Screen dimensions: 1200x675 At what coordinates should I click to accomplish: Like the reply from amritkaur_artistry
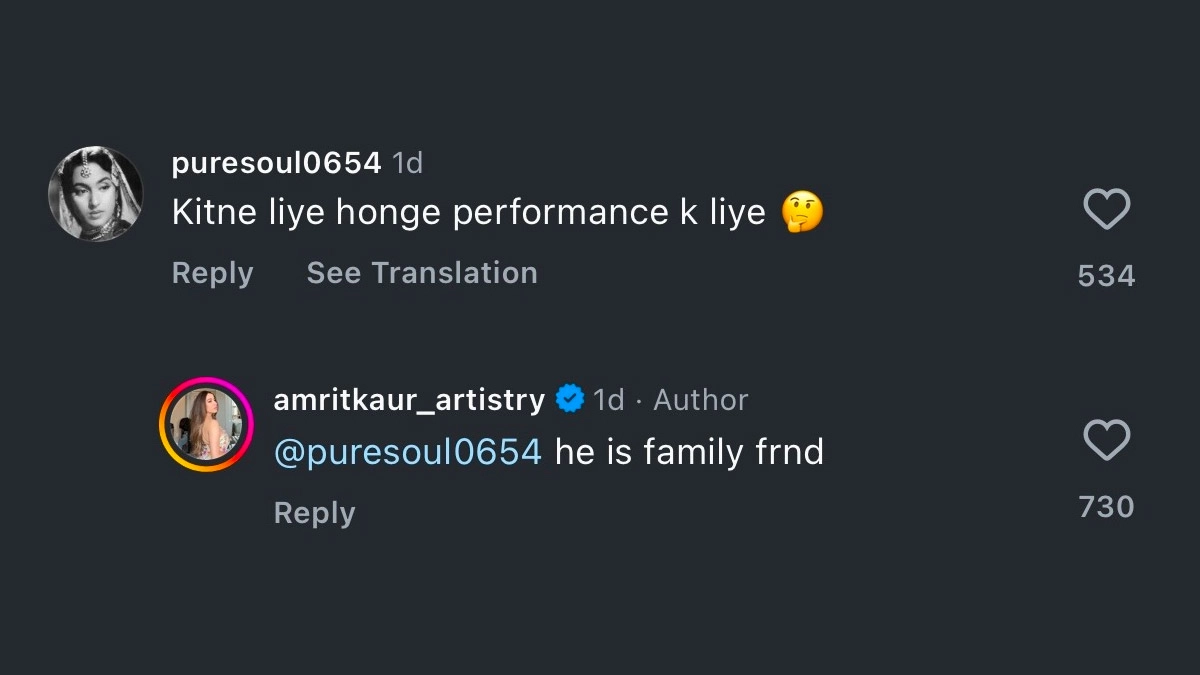pos(1106,441)
